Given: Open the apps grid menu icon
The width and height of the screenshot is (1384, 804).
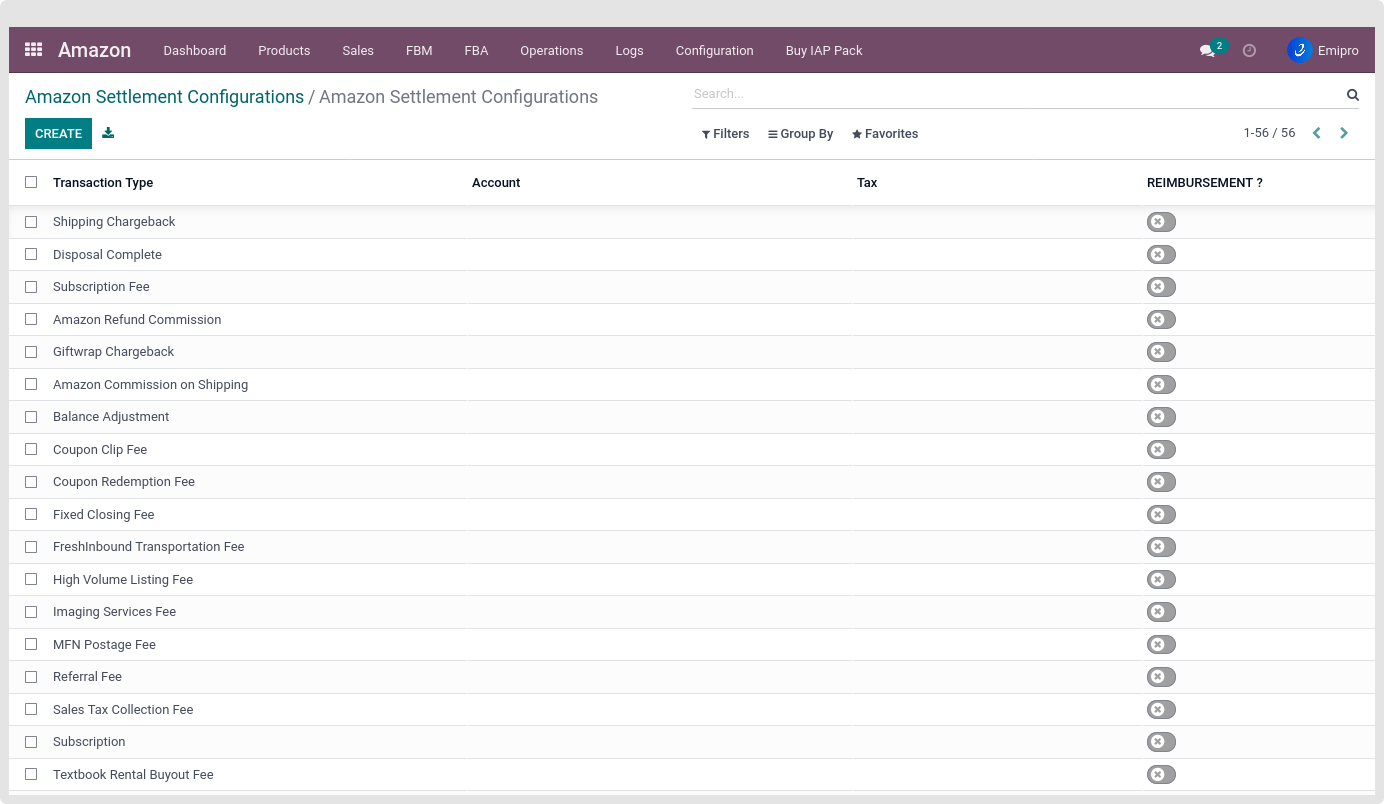Looking at the screenshot, I should tap(33, 49).
